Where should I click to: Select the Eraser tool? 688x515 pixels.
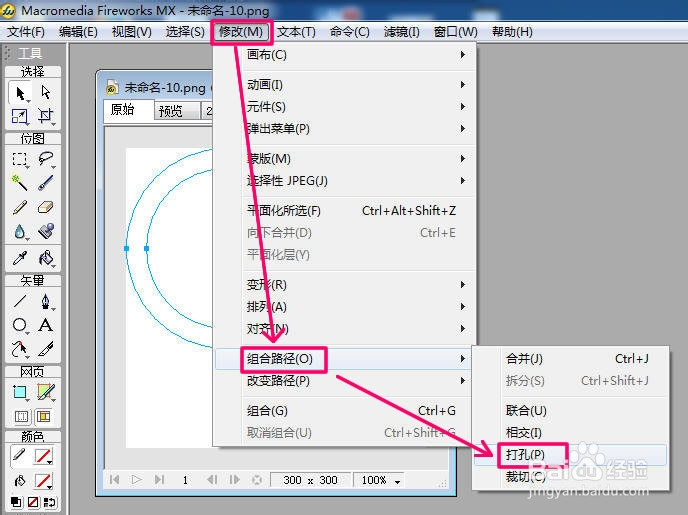tap(45, 207)
